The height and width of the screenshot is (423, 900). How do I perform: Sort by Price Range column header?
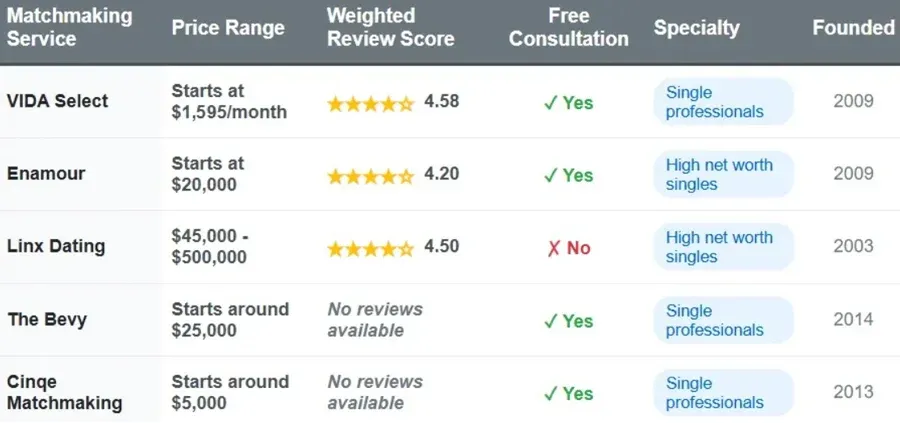click(229, 28)
